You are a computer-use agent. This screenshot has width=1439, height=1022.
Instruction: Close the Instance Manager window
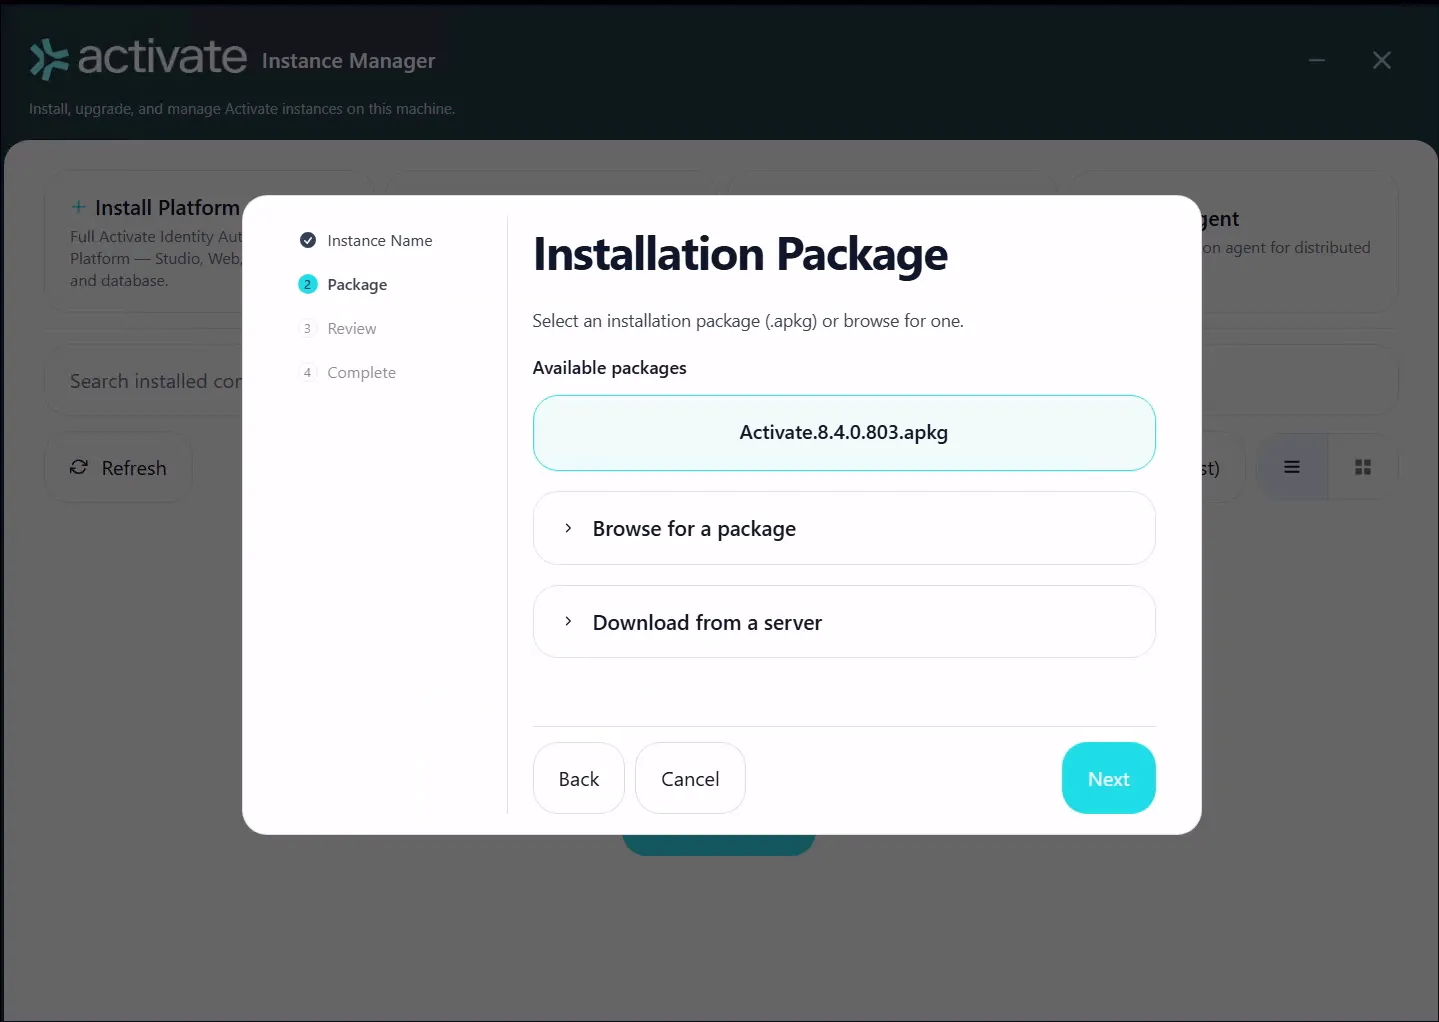1382,60
